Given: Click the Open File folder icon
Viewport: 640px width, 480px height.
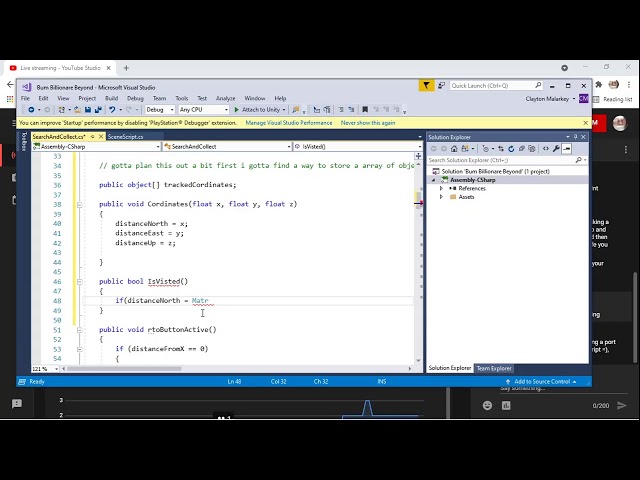Looking at the screenshot, I should (x=77, y=110).
